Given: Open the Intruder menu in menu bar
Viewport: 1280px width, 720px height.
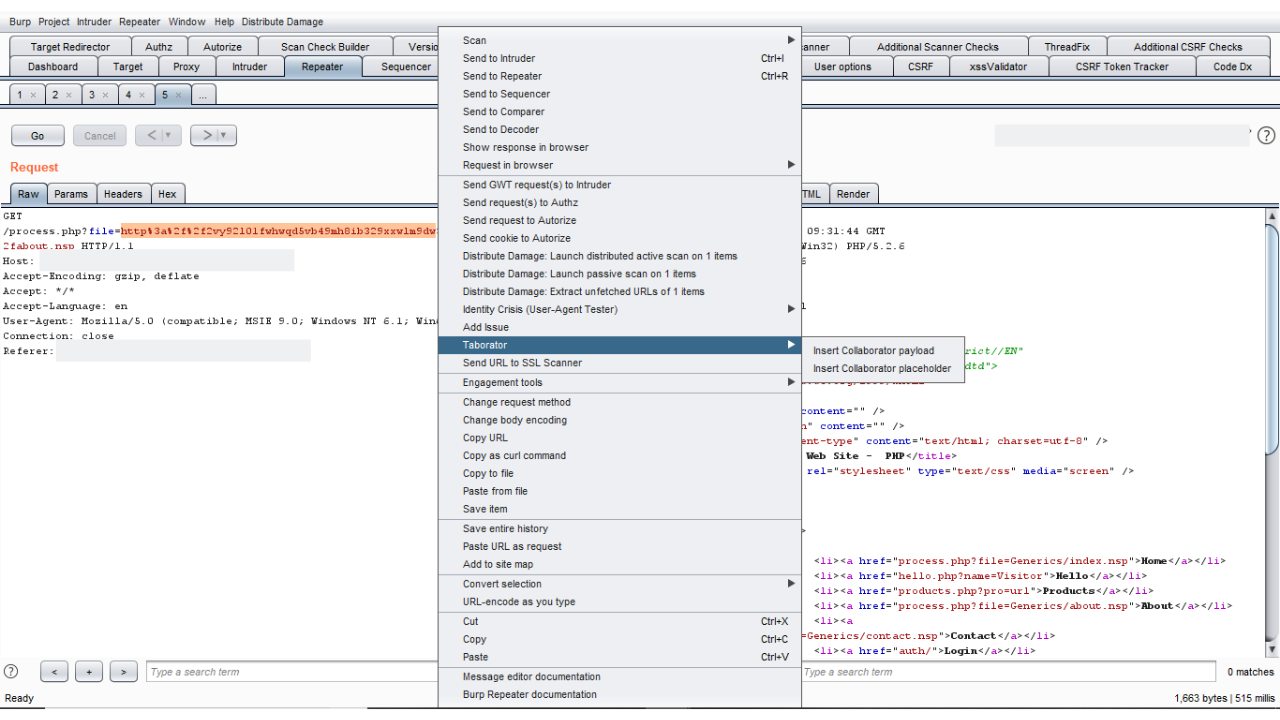Looking at the screenshot, I should coord(95,22).
